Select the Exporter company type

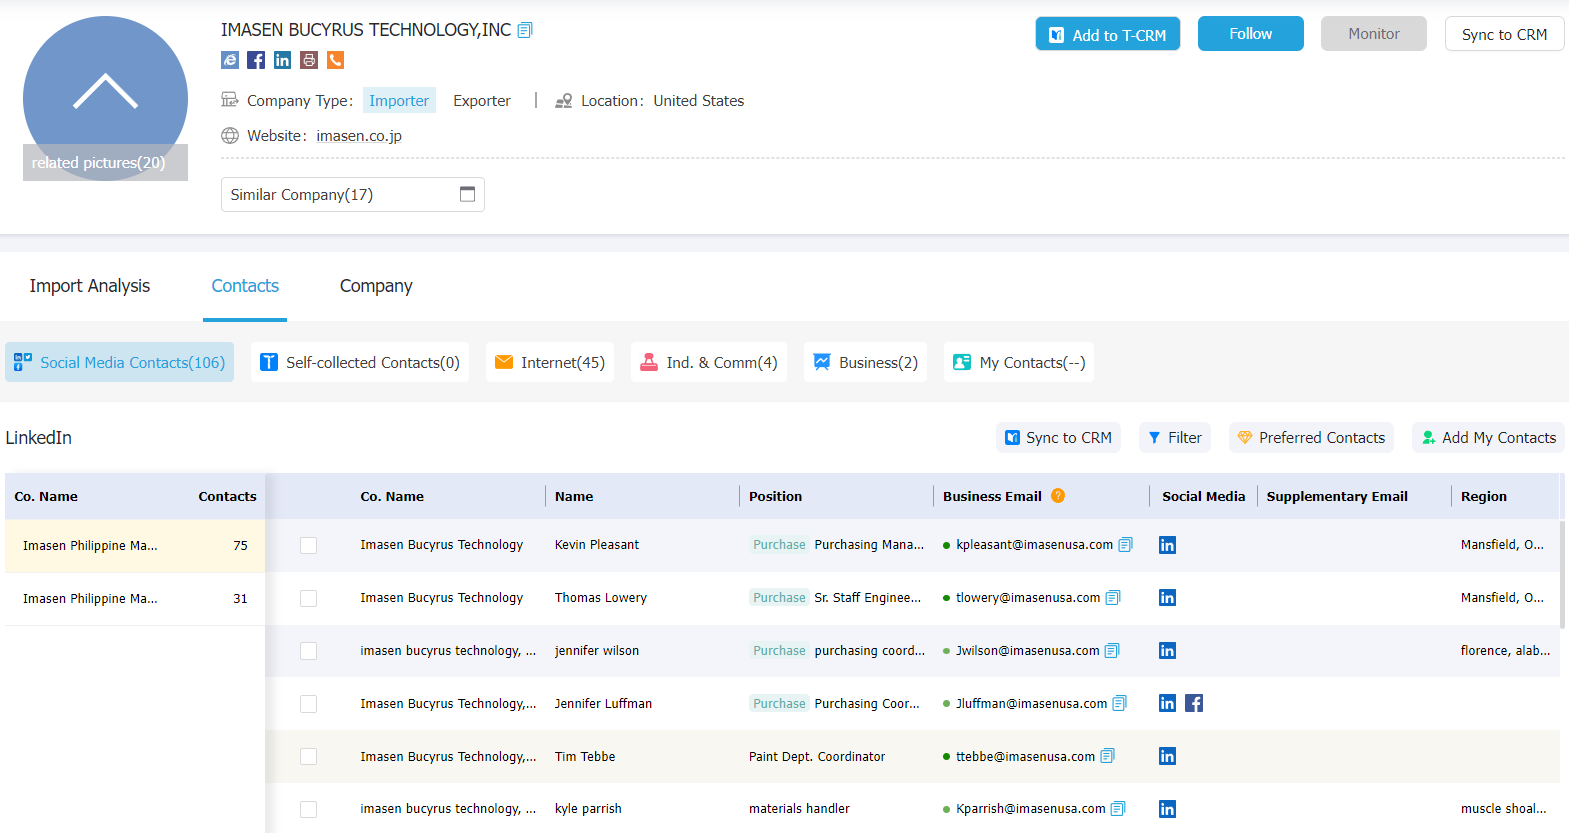point(482,101)
